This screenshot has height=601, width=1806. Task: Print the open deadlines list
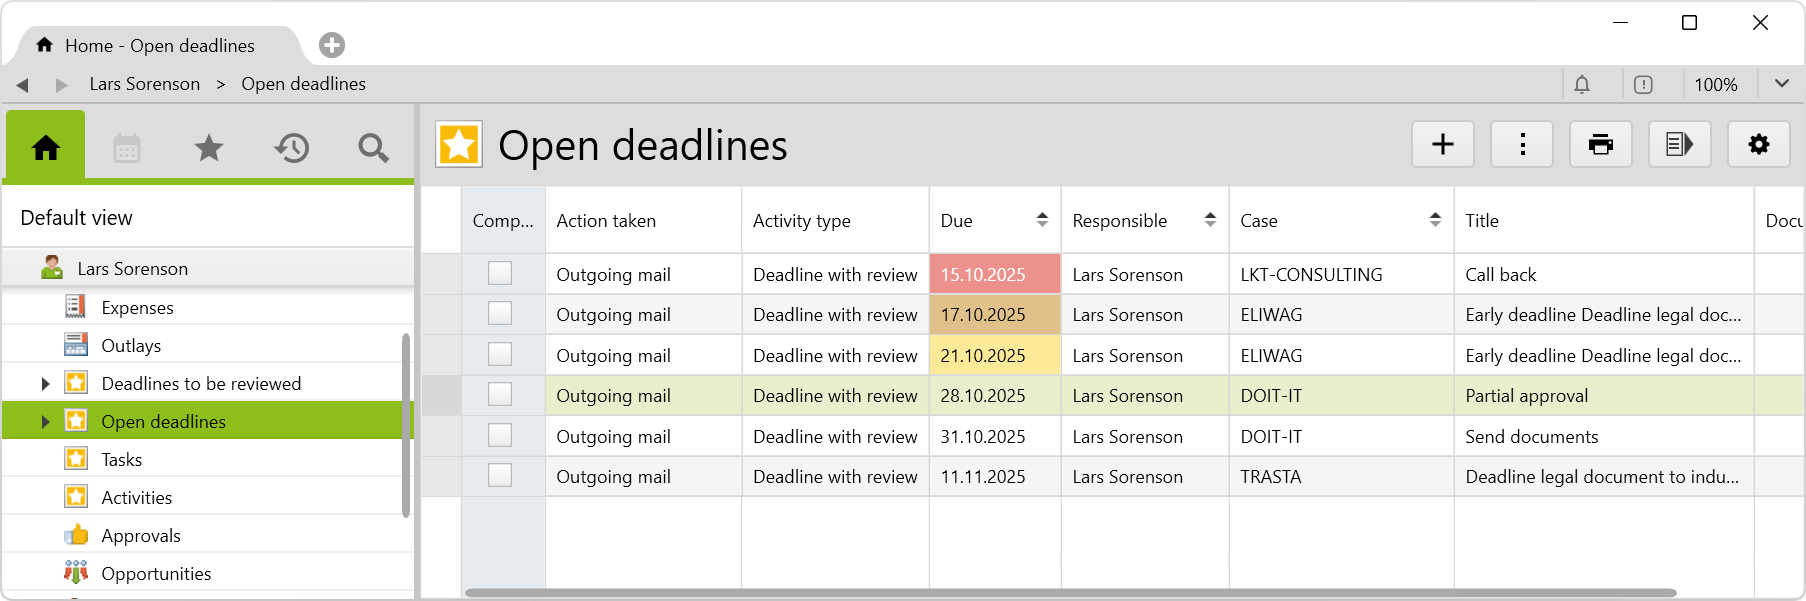tap(1600, 145)
